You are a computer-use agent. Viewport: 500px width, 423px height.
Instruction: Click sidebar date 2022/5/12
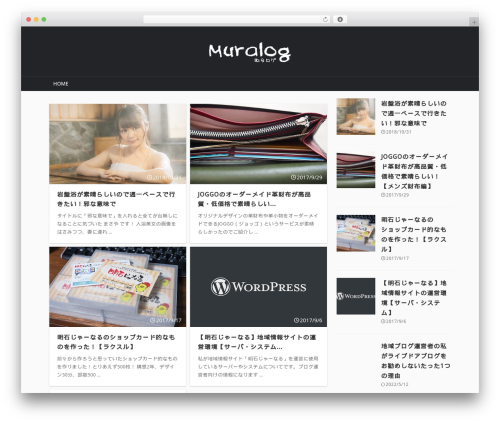[x=395, y=384]
